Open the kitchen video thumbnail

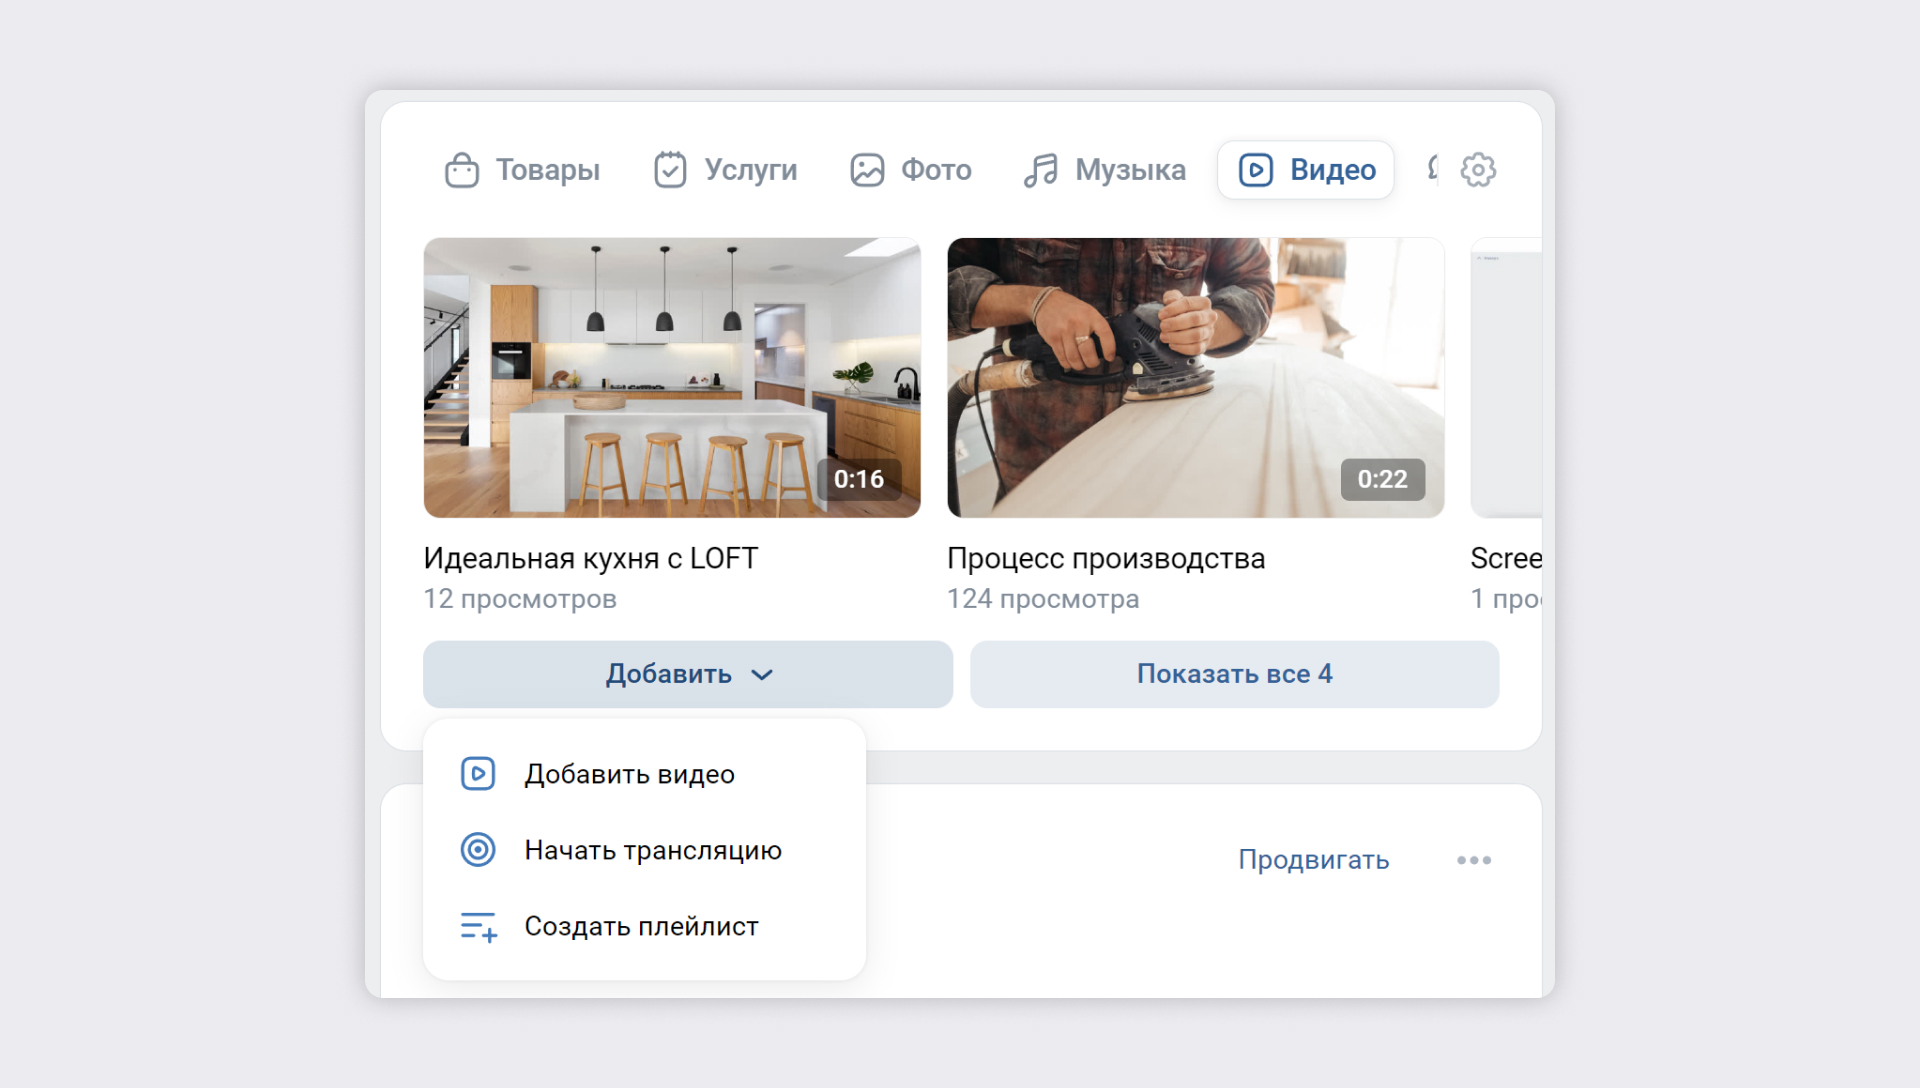click(672, 378)
